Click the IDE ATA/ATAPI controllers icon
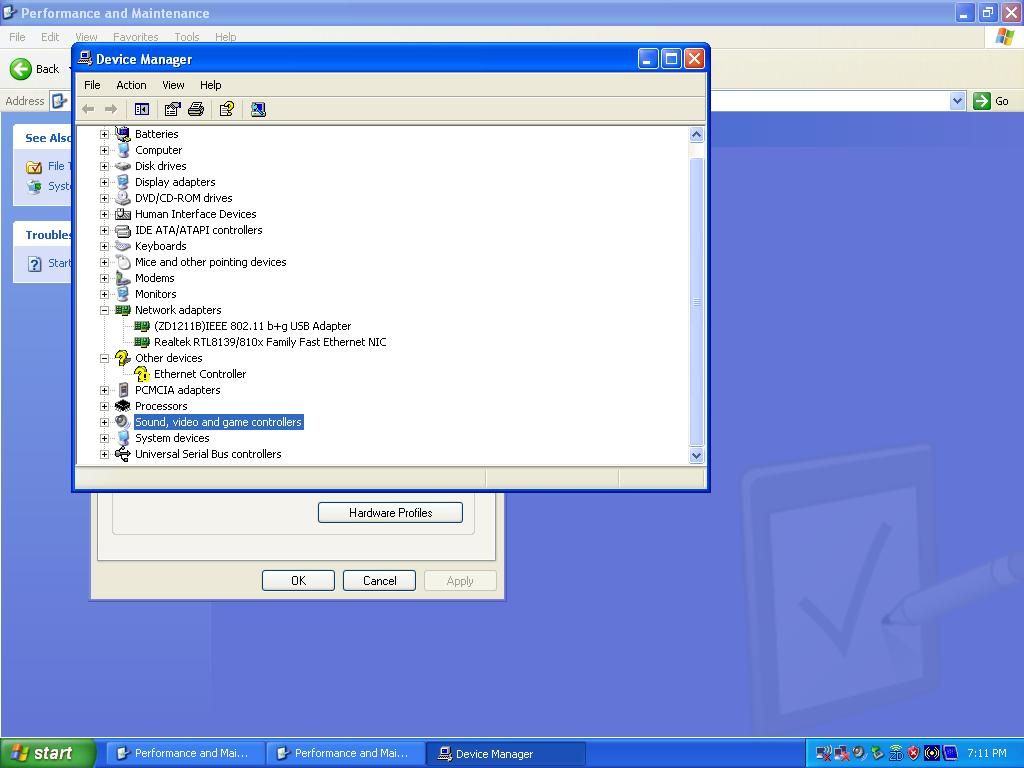The height and width of the screenshot is (768, 1024). (123, 230)
